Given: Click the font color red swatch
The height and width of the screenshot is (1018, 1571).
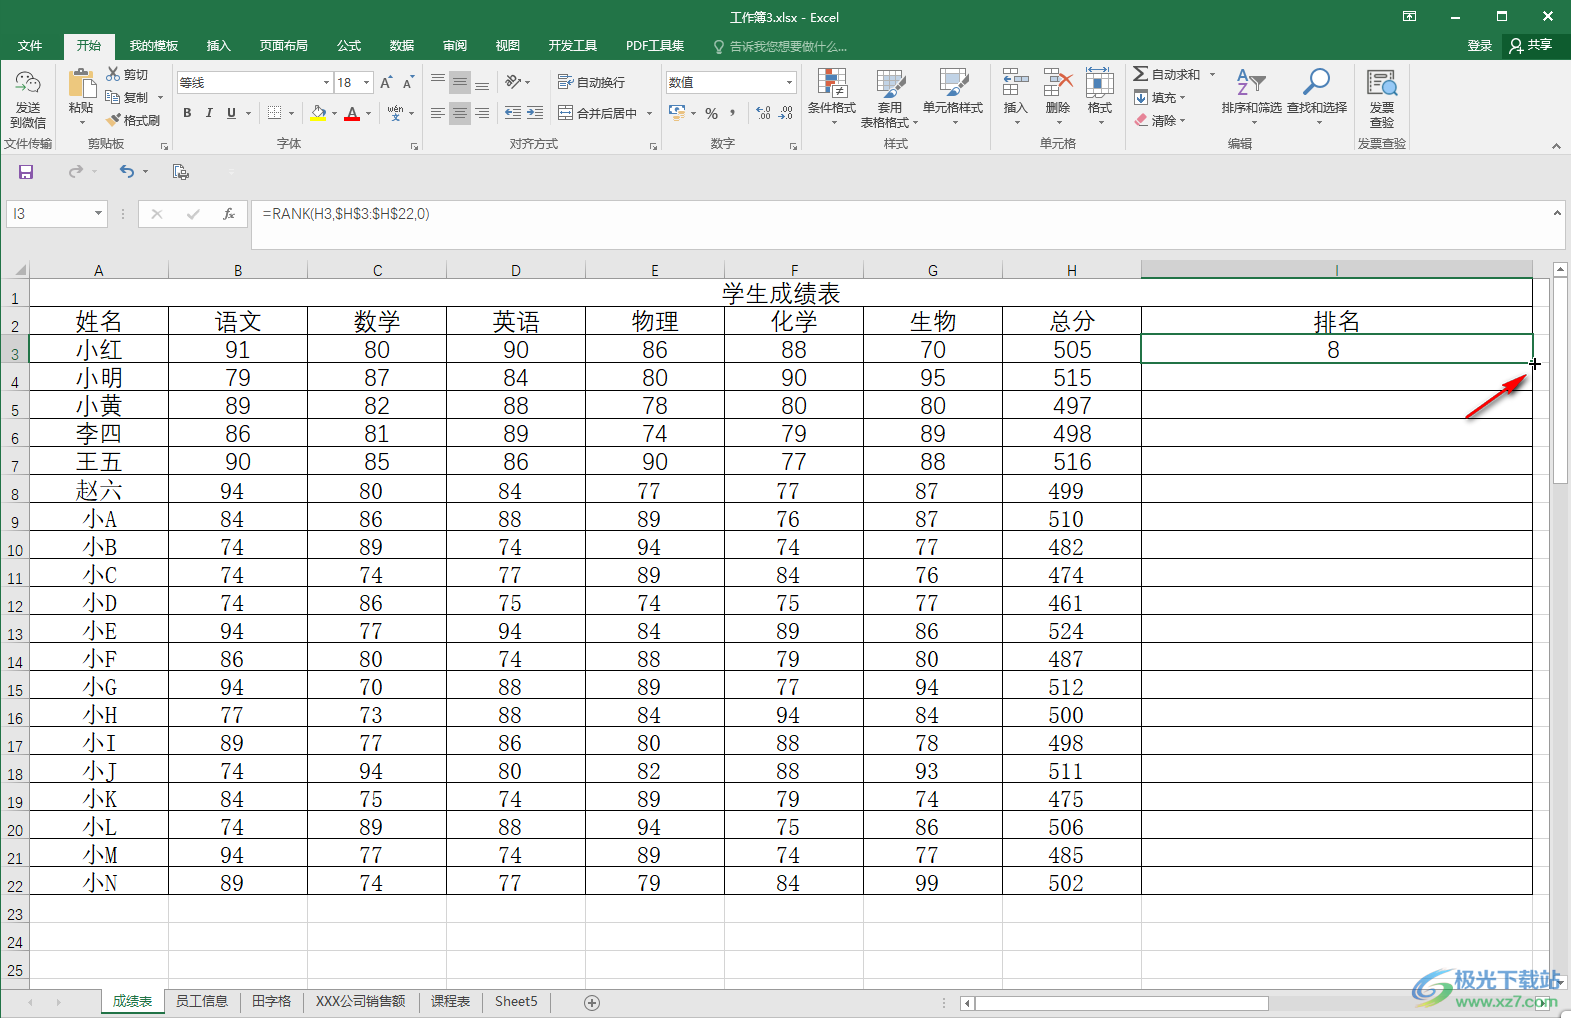Looking at the screenshot, I should tap(352, 113).
